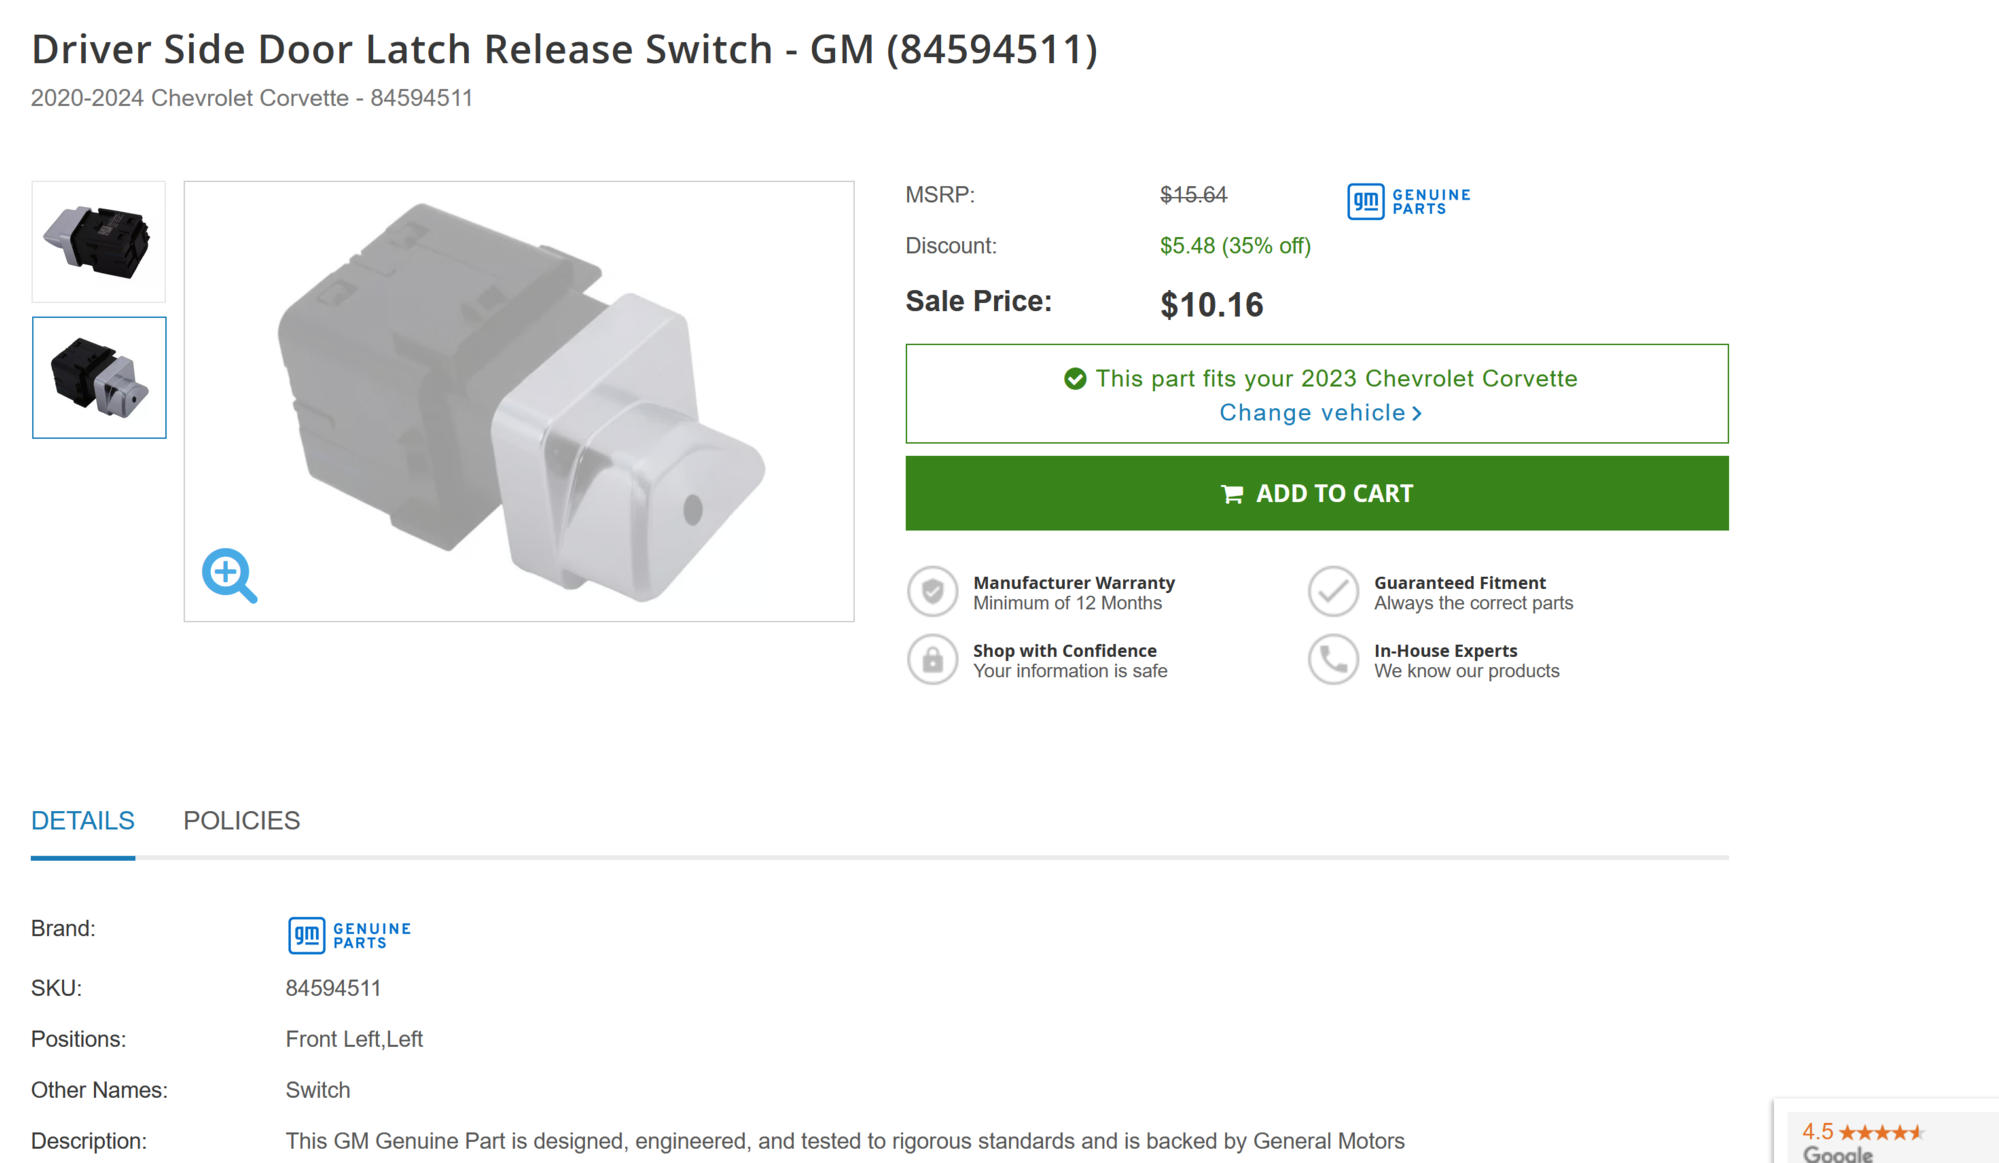The height and width of the screenshot is (1163, 1999).
Task: Select the second product thumbnail image
Action: (x=98, y=378)
